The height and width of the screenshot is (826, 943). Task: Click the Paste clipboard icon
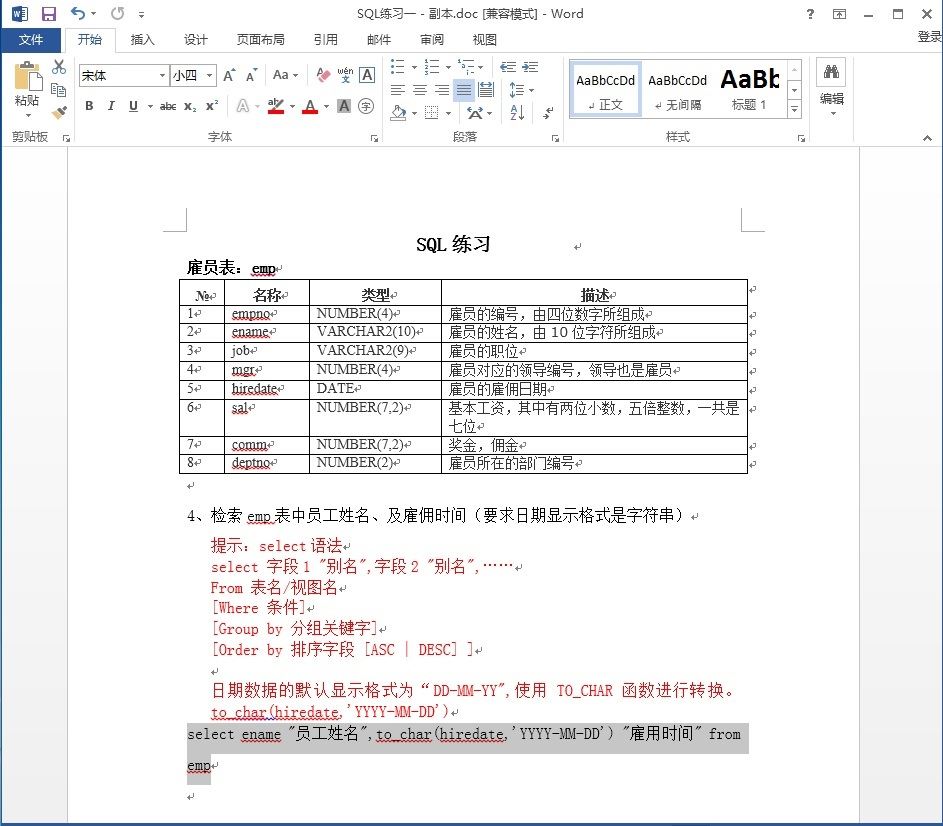[28, 76]
